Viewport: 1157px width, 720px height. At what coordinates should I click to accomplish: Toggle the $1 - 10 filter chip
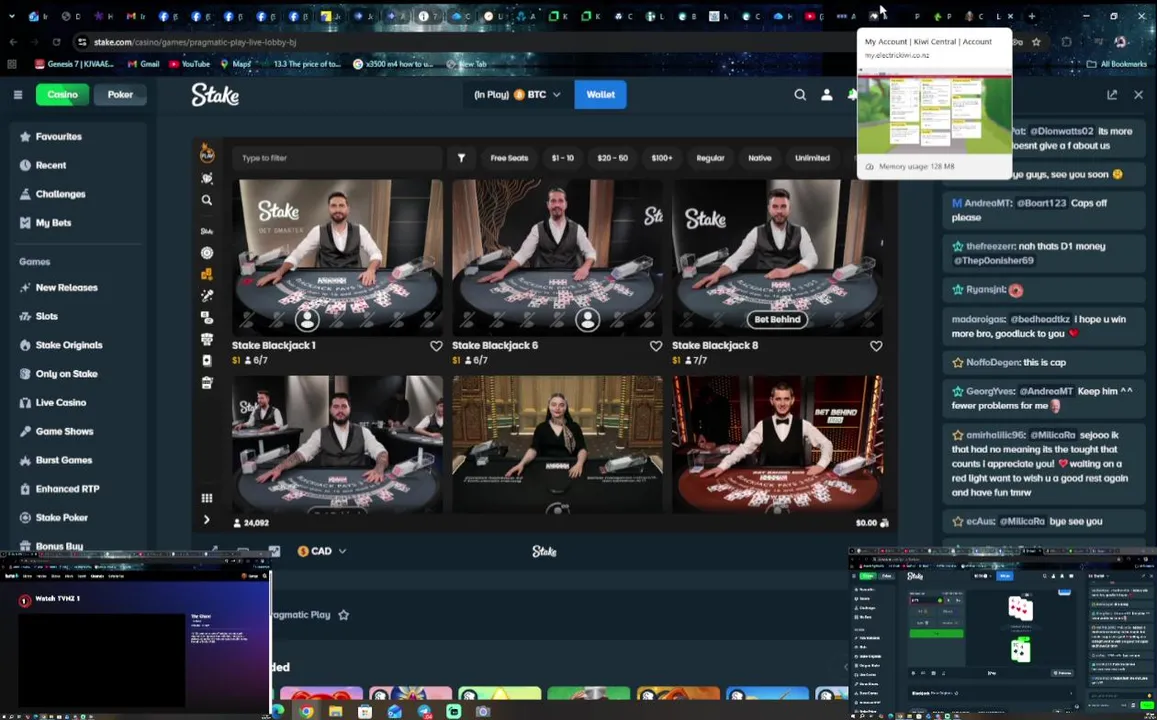[x=562, y=158]
